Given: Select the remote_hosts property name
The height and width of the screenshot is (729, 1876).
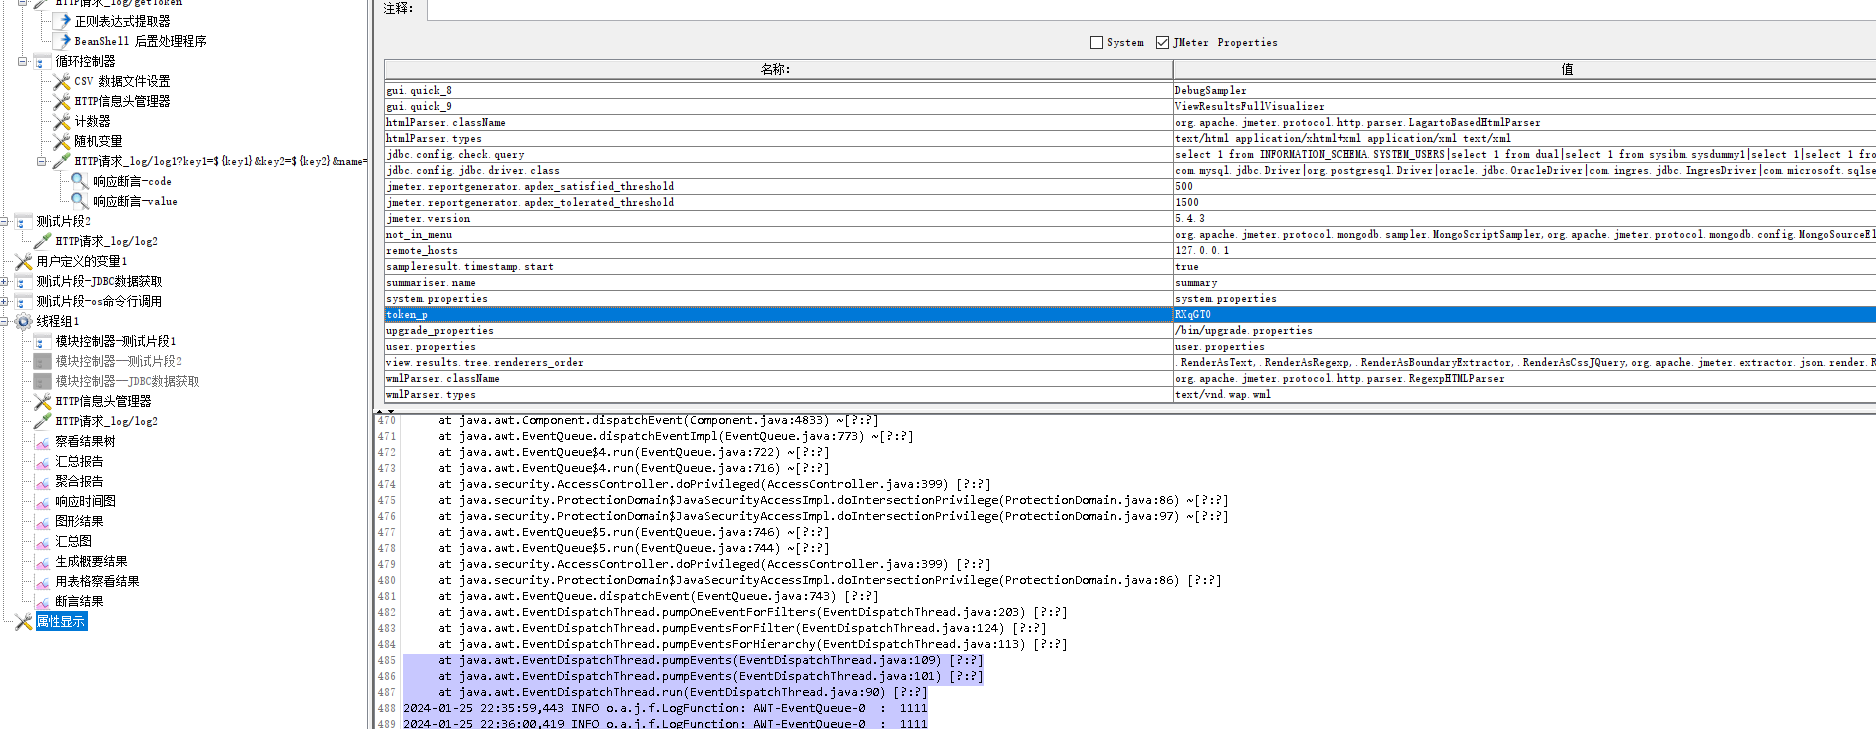Looking at the screenshot, I should [422, 250].
